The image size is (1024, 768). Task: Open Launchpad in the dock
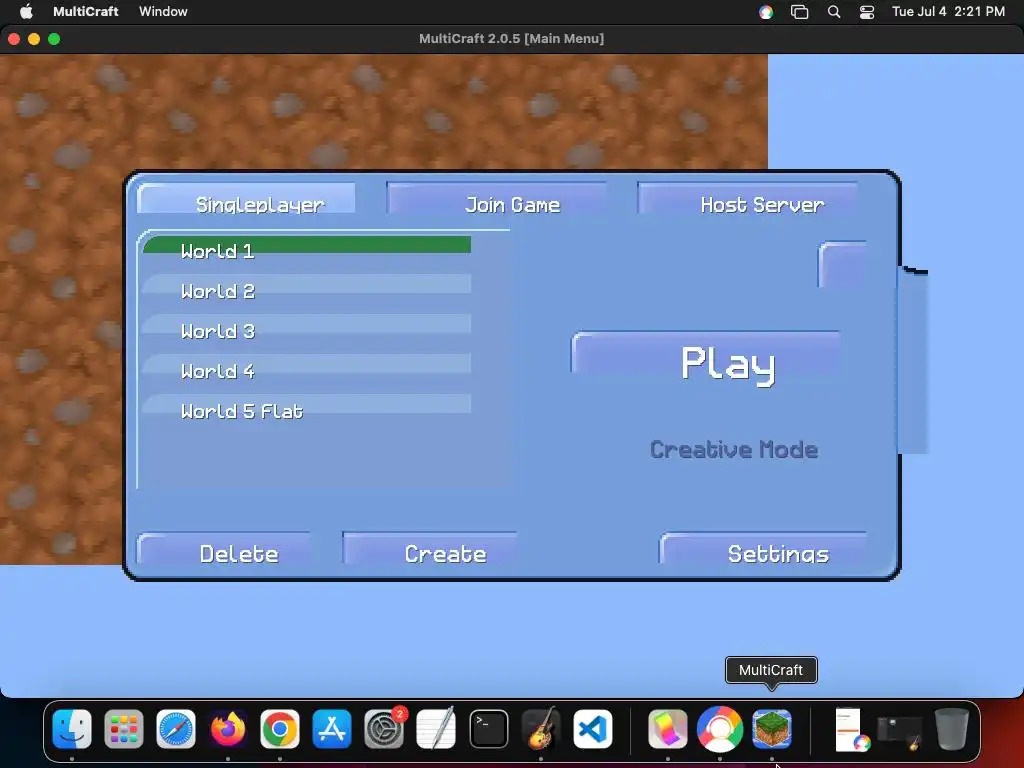pos(123,729)
